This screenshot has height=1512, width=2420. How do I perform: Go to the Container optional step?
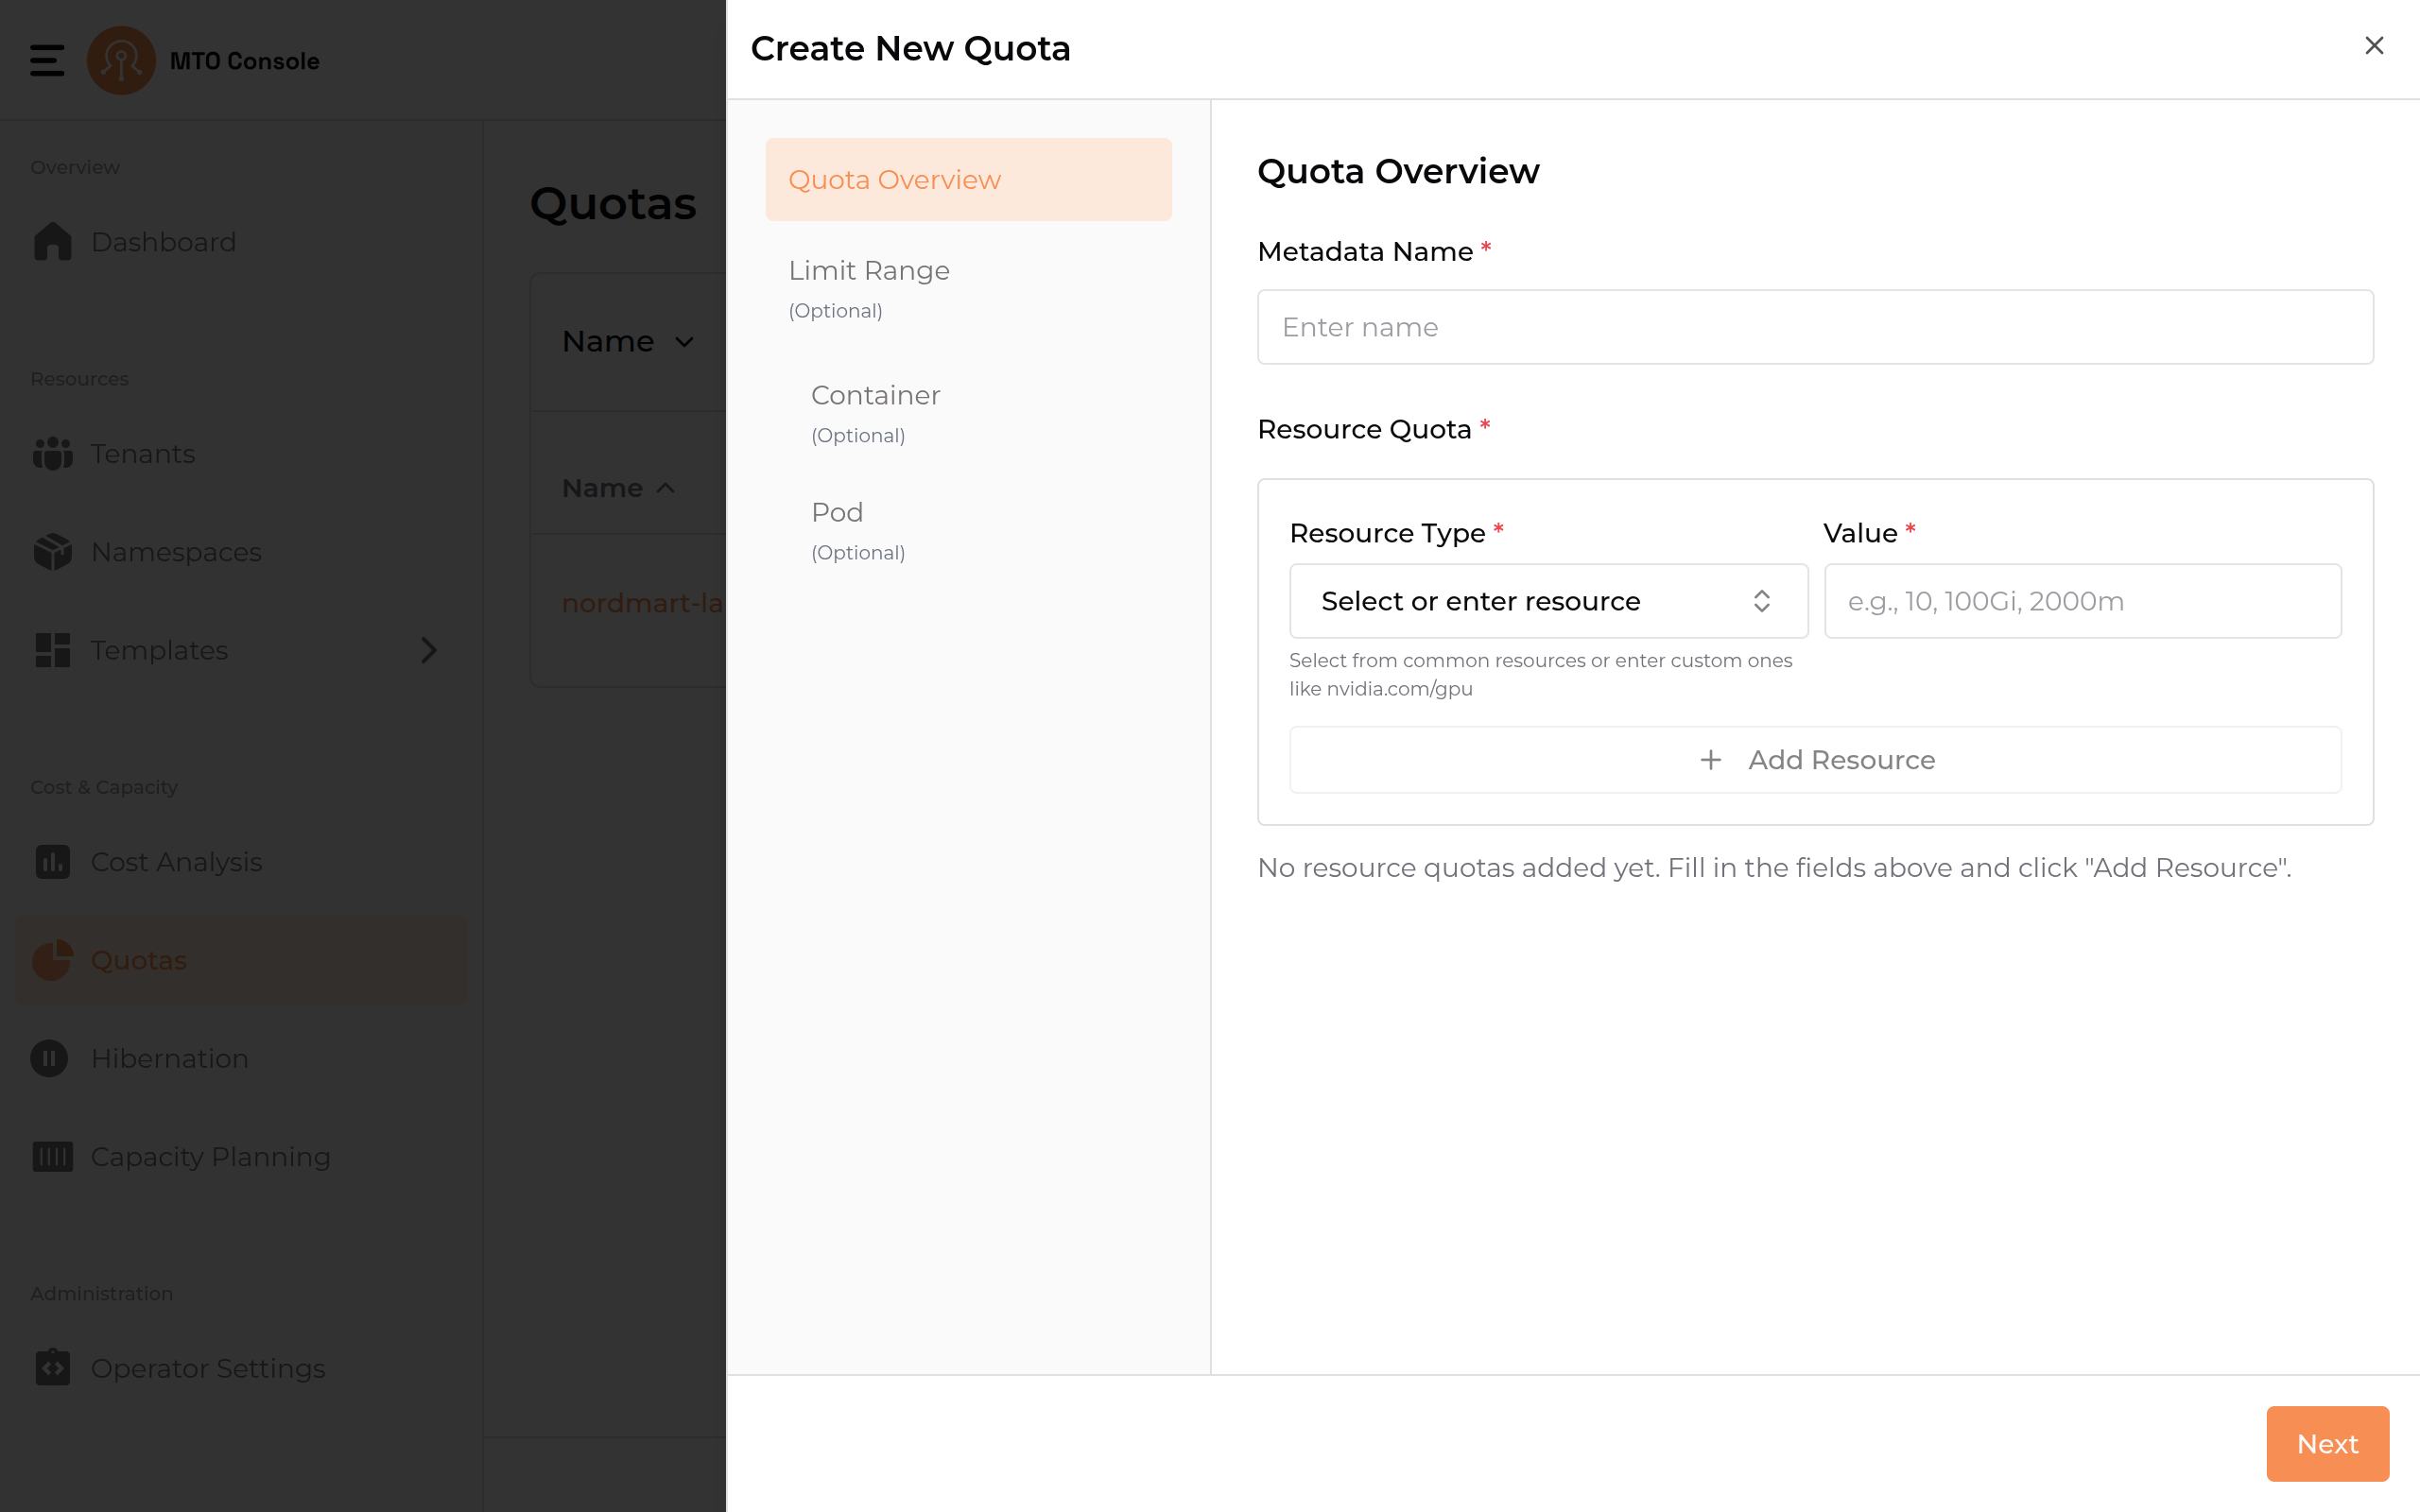[875, 413]
